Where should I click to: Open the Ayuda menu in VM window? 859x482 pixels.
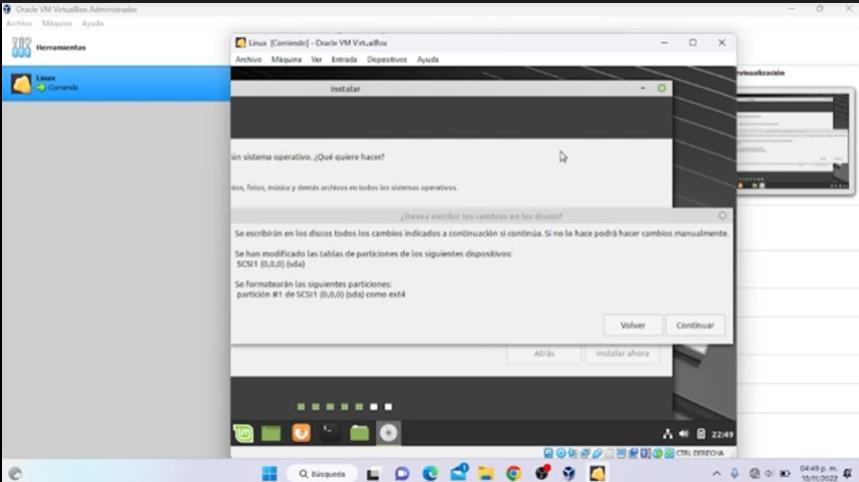pyautogui.click(x=428, y=59)
